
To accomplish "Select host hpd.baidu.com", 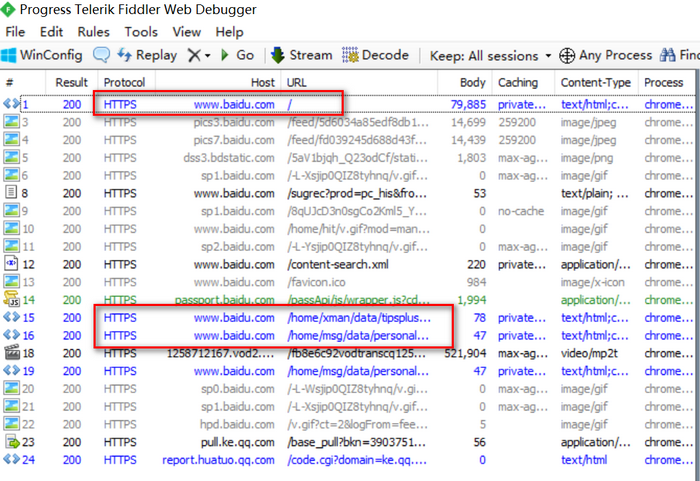I will pos(237,424).
